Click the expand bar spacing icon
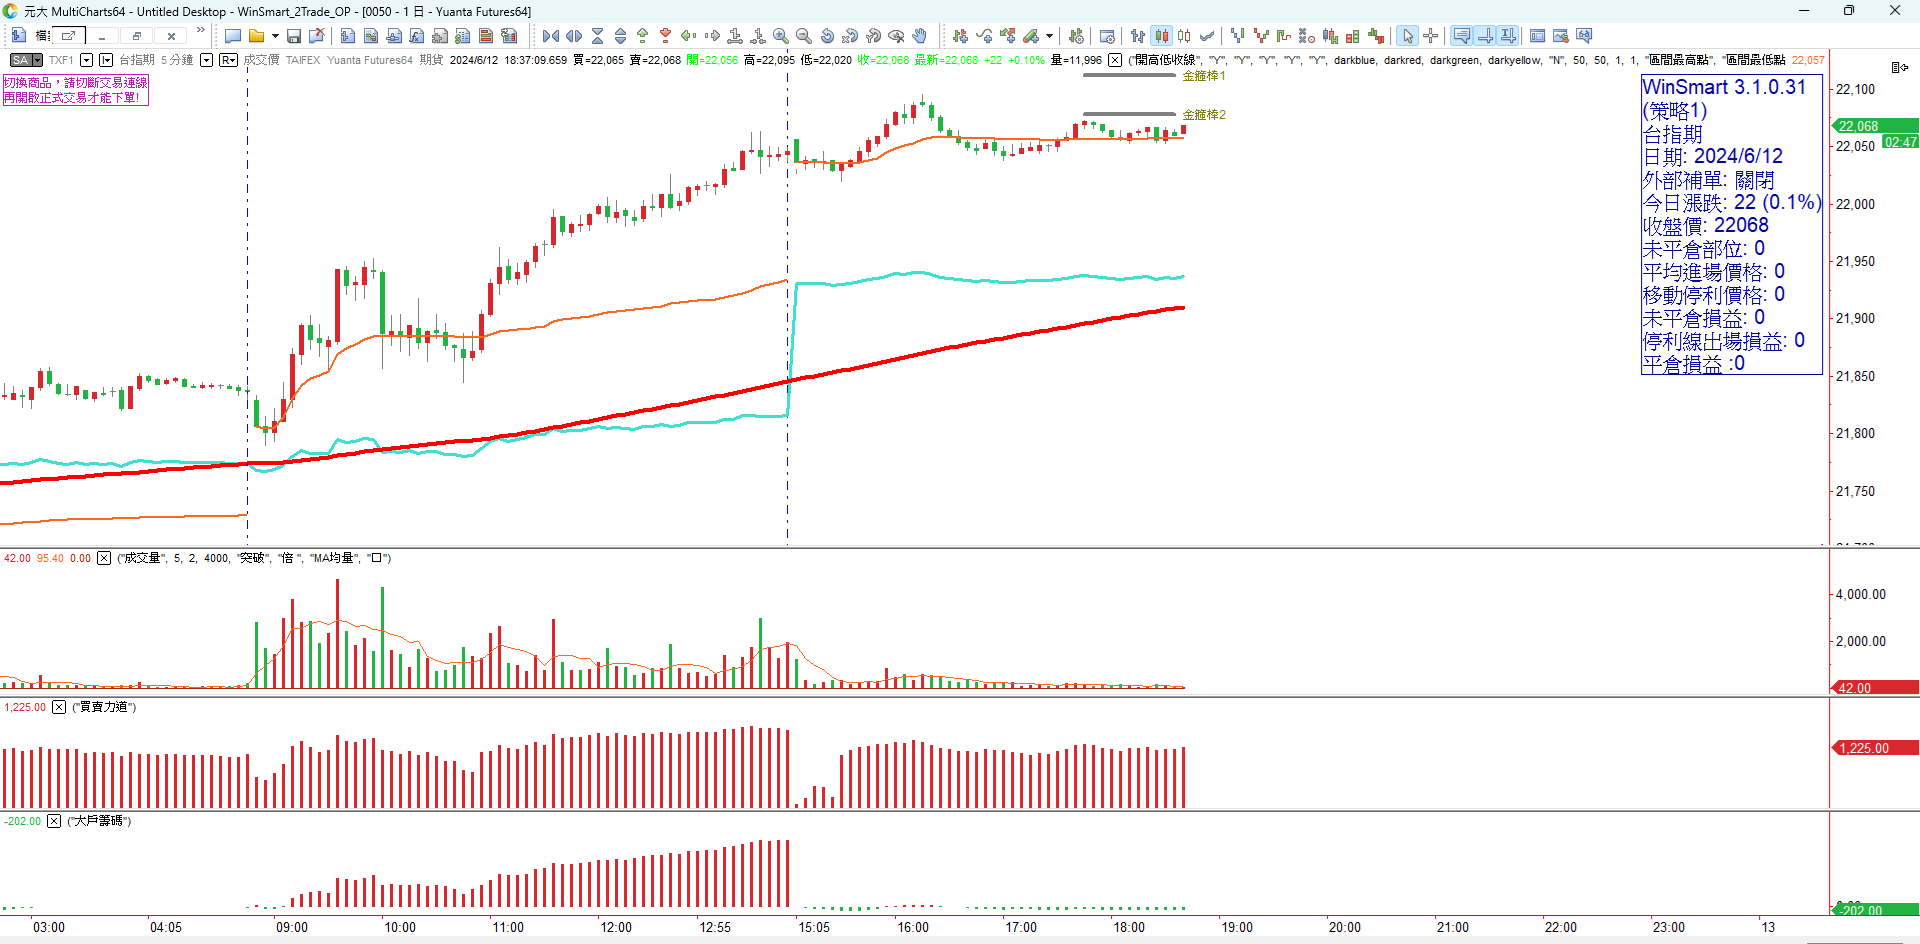Image resolution: width=1920 pixels, height=944 pixels. coord(574,36)
